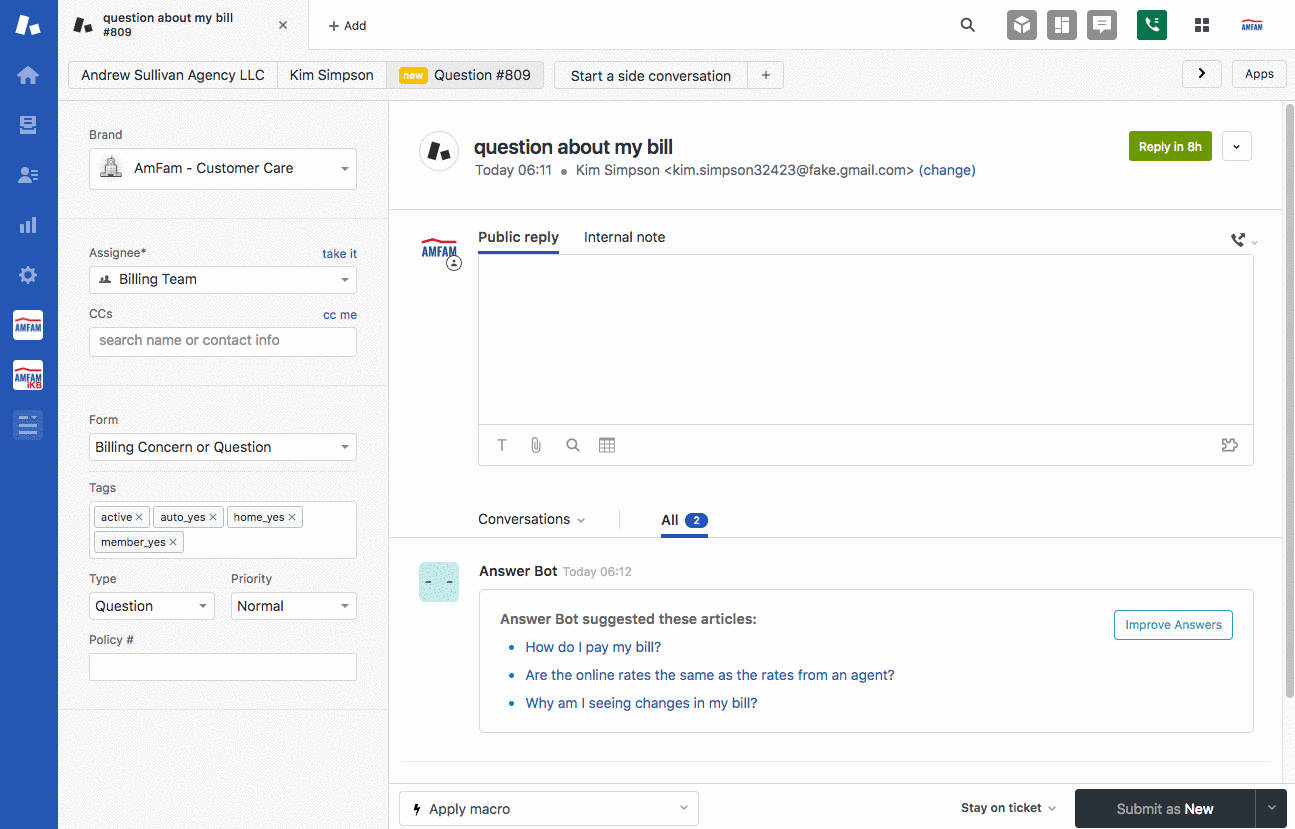The width and height of the screenshot is (1295, 829).
Task: Open the Admin gear icon in sidebar
Action: (x=28, y=275)
